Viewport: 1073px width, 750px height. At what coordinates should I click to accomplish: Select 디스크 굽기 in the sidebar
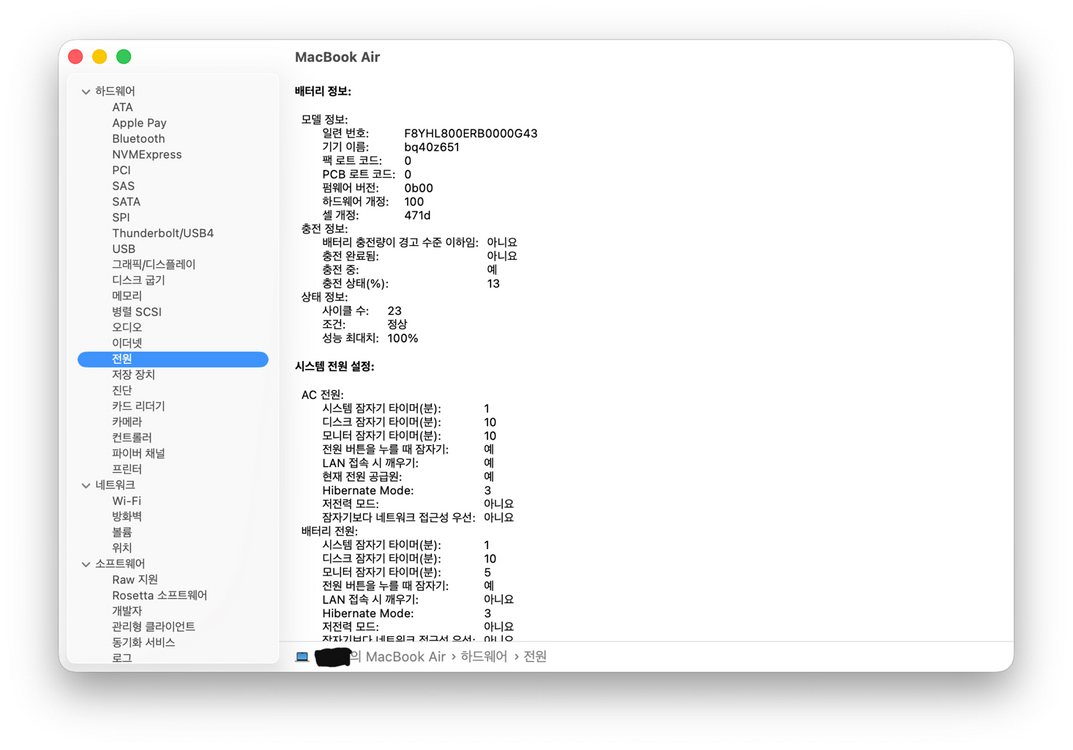(x=138, y=280)
